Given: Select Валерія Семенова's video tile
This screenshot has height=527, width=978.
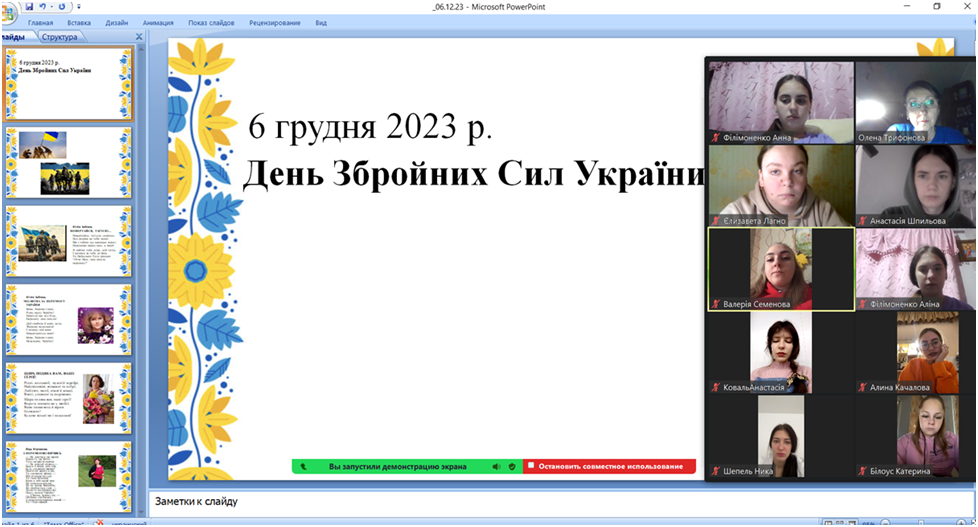Looking at the screenshot, I should (x=781, y=269).
